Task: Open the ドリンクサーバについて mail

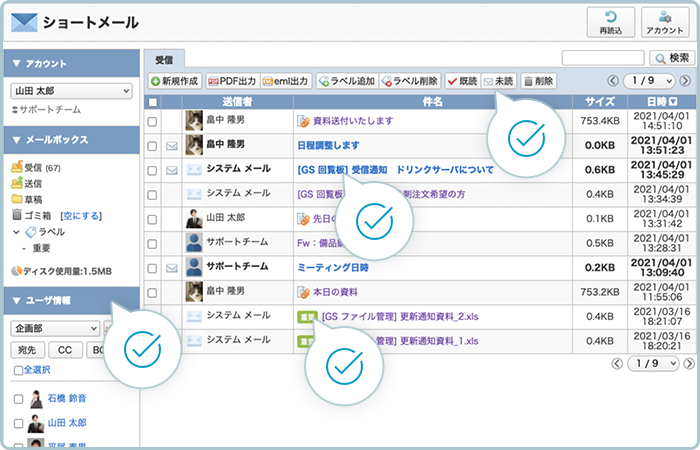Action: [396, 170]
